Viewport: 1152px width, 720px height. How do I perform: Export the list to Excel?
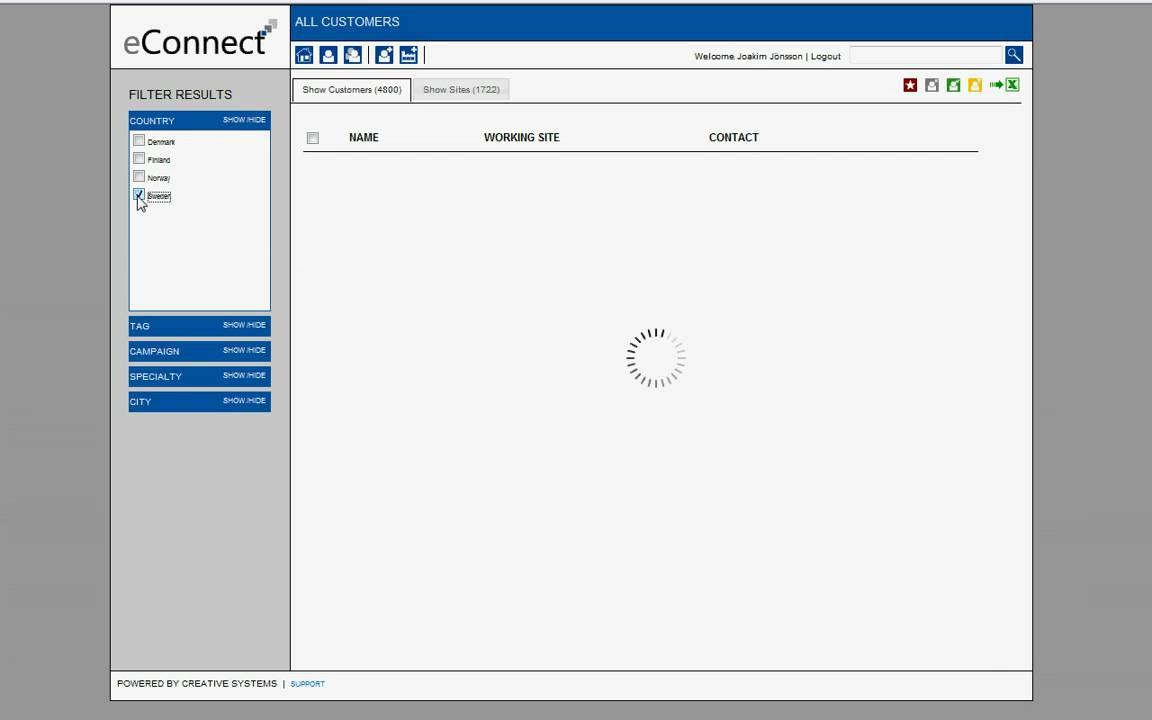1005,85
